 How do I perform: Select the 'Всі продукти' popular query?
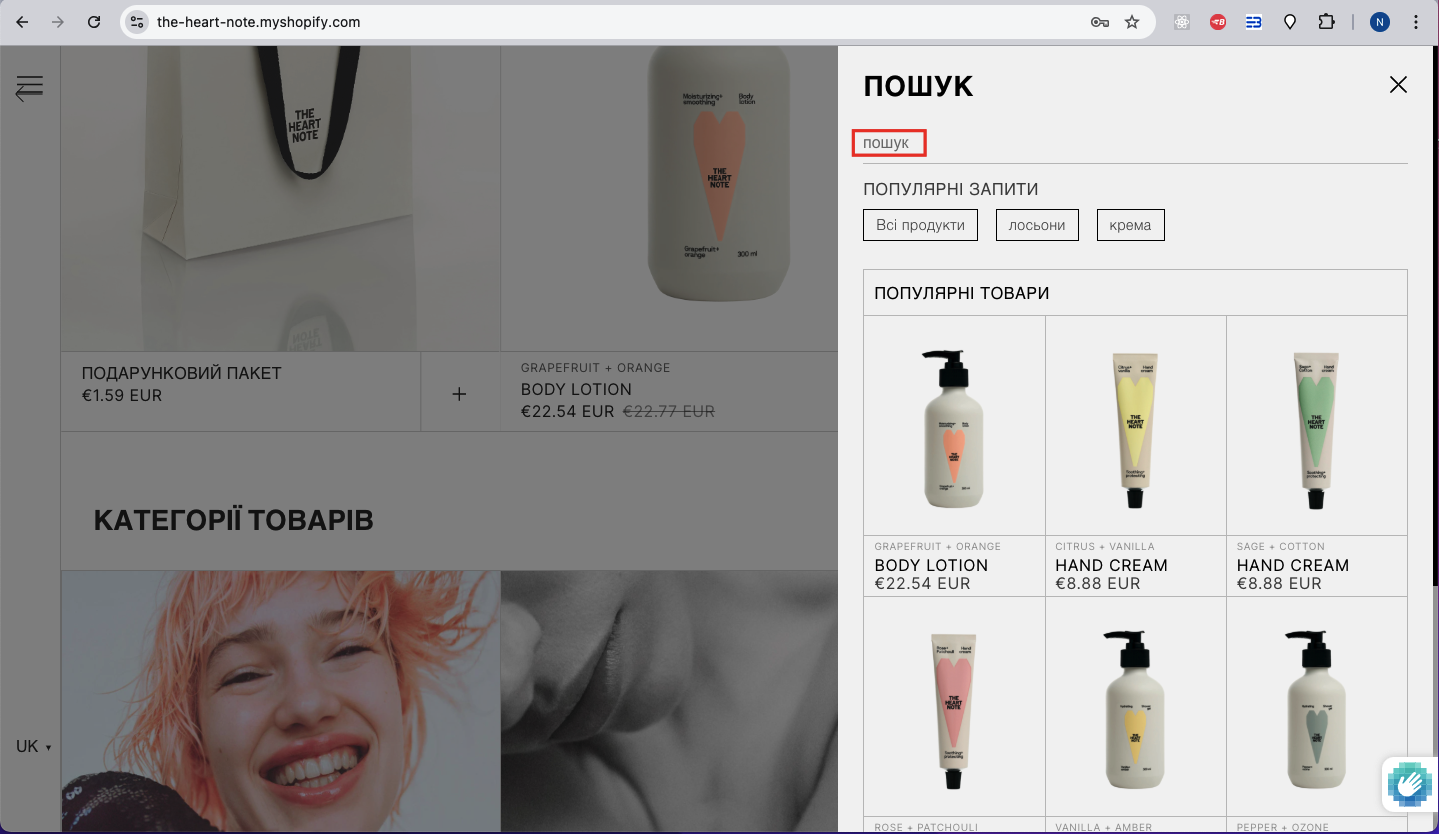click(920, 225)
